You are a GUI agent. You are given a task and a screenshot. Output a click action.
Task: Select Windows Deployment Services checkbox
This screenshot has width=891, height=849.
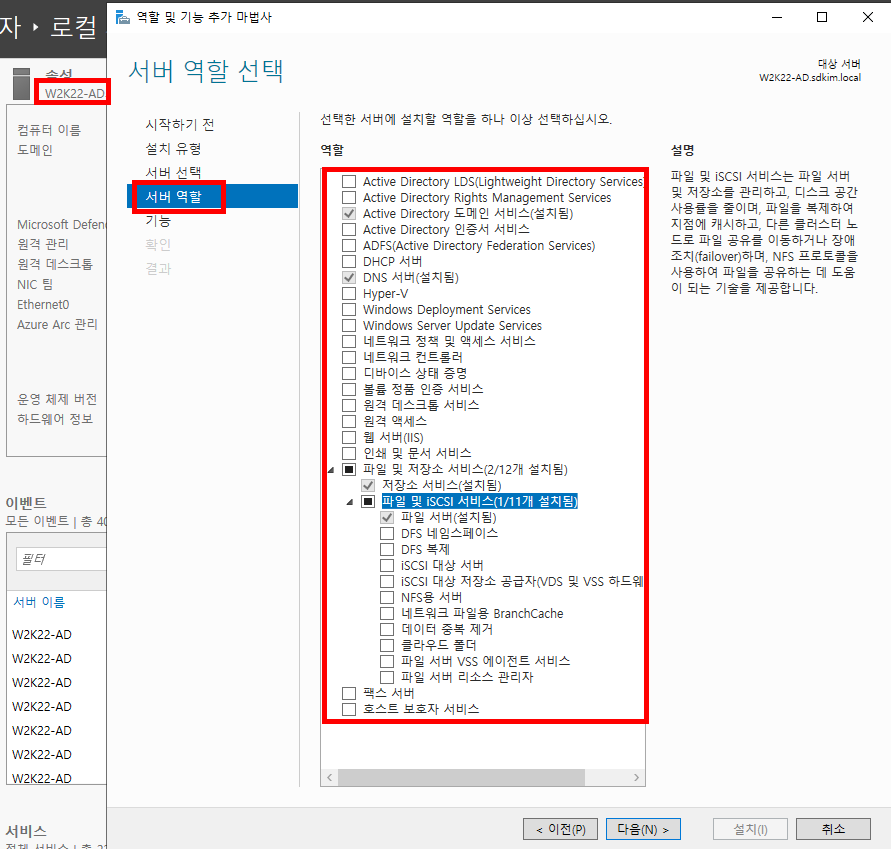click(349, 310)
